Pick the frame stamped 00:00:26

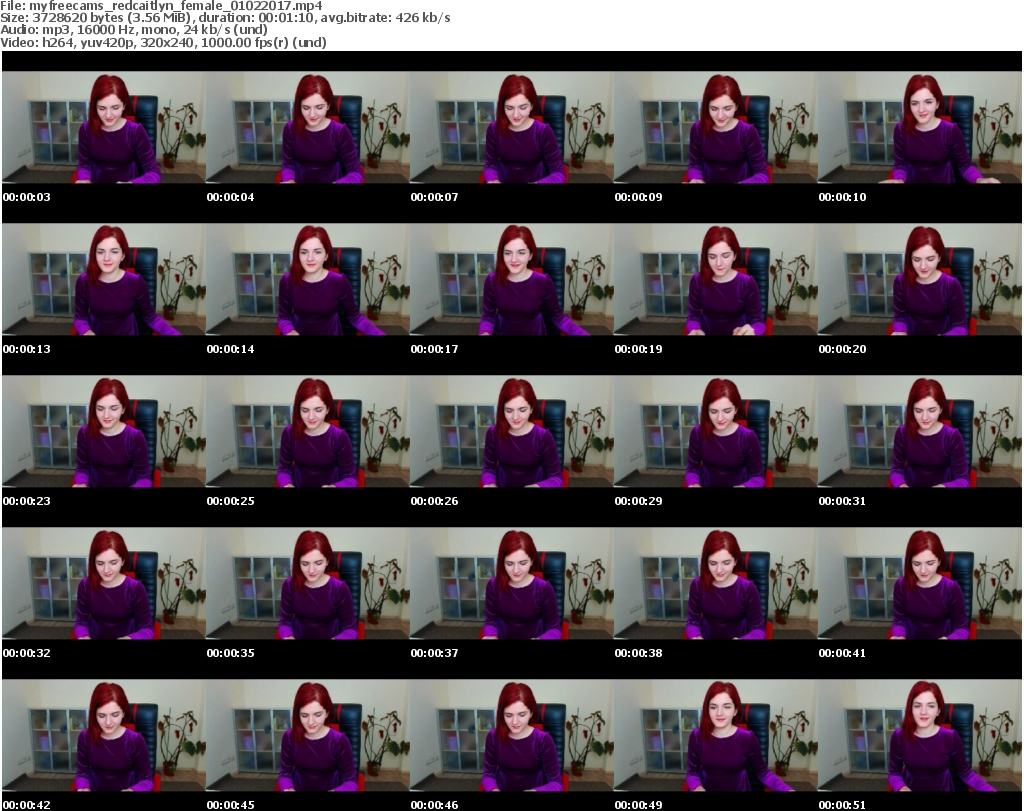[x=512, y=432]
